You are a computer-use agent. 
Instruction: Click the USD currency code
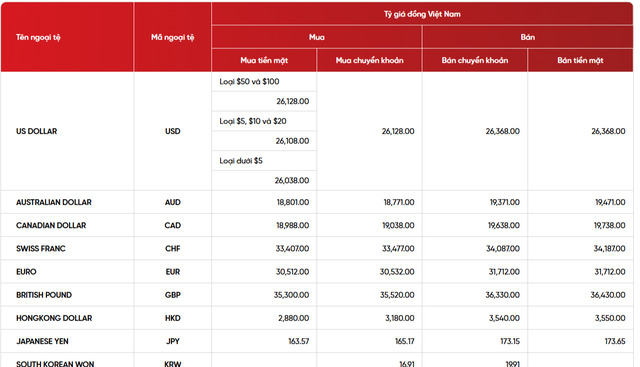click(173, 131)
